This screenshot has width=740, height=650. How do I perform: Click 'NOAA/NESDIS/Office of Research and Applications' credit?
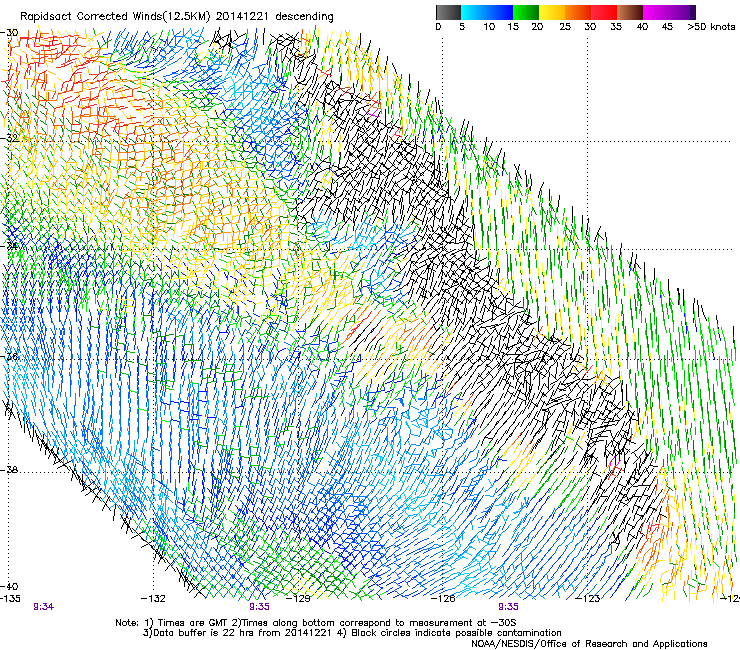click(x=589, y=644)
